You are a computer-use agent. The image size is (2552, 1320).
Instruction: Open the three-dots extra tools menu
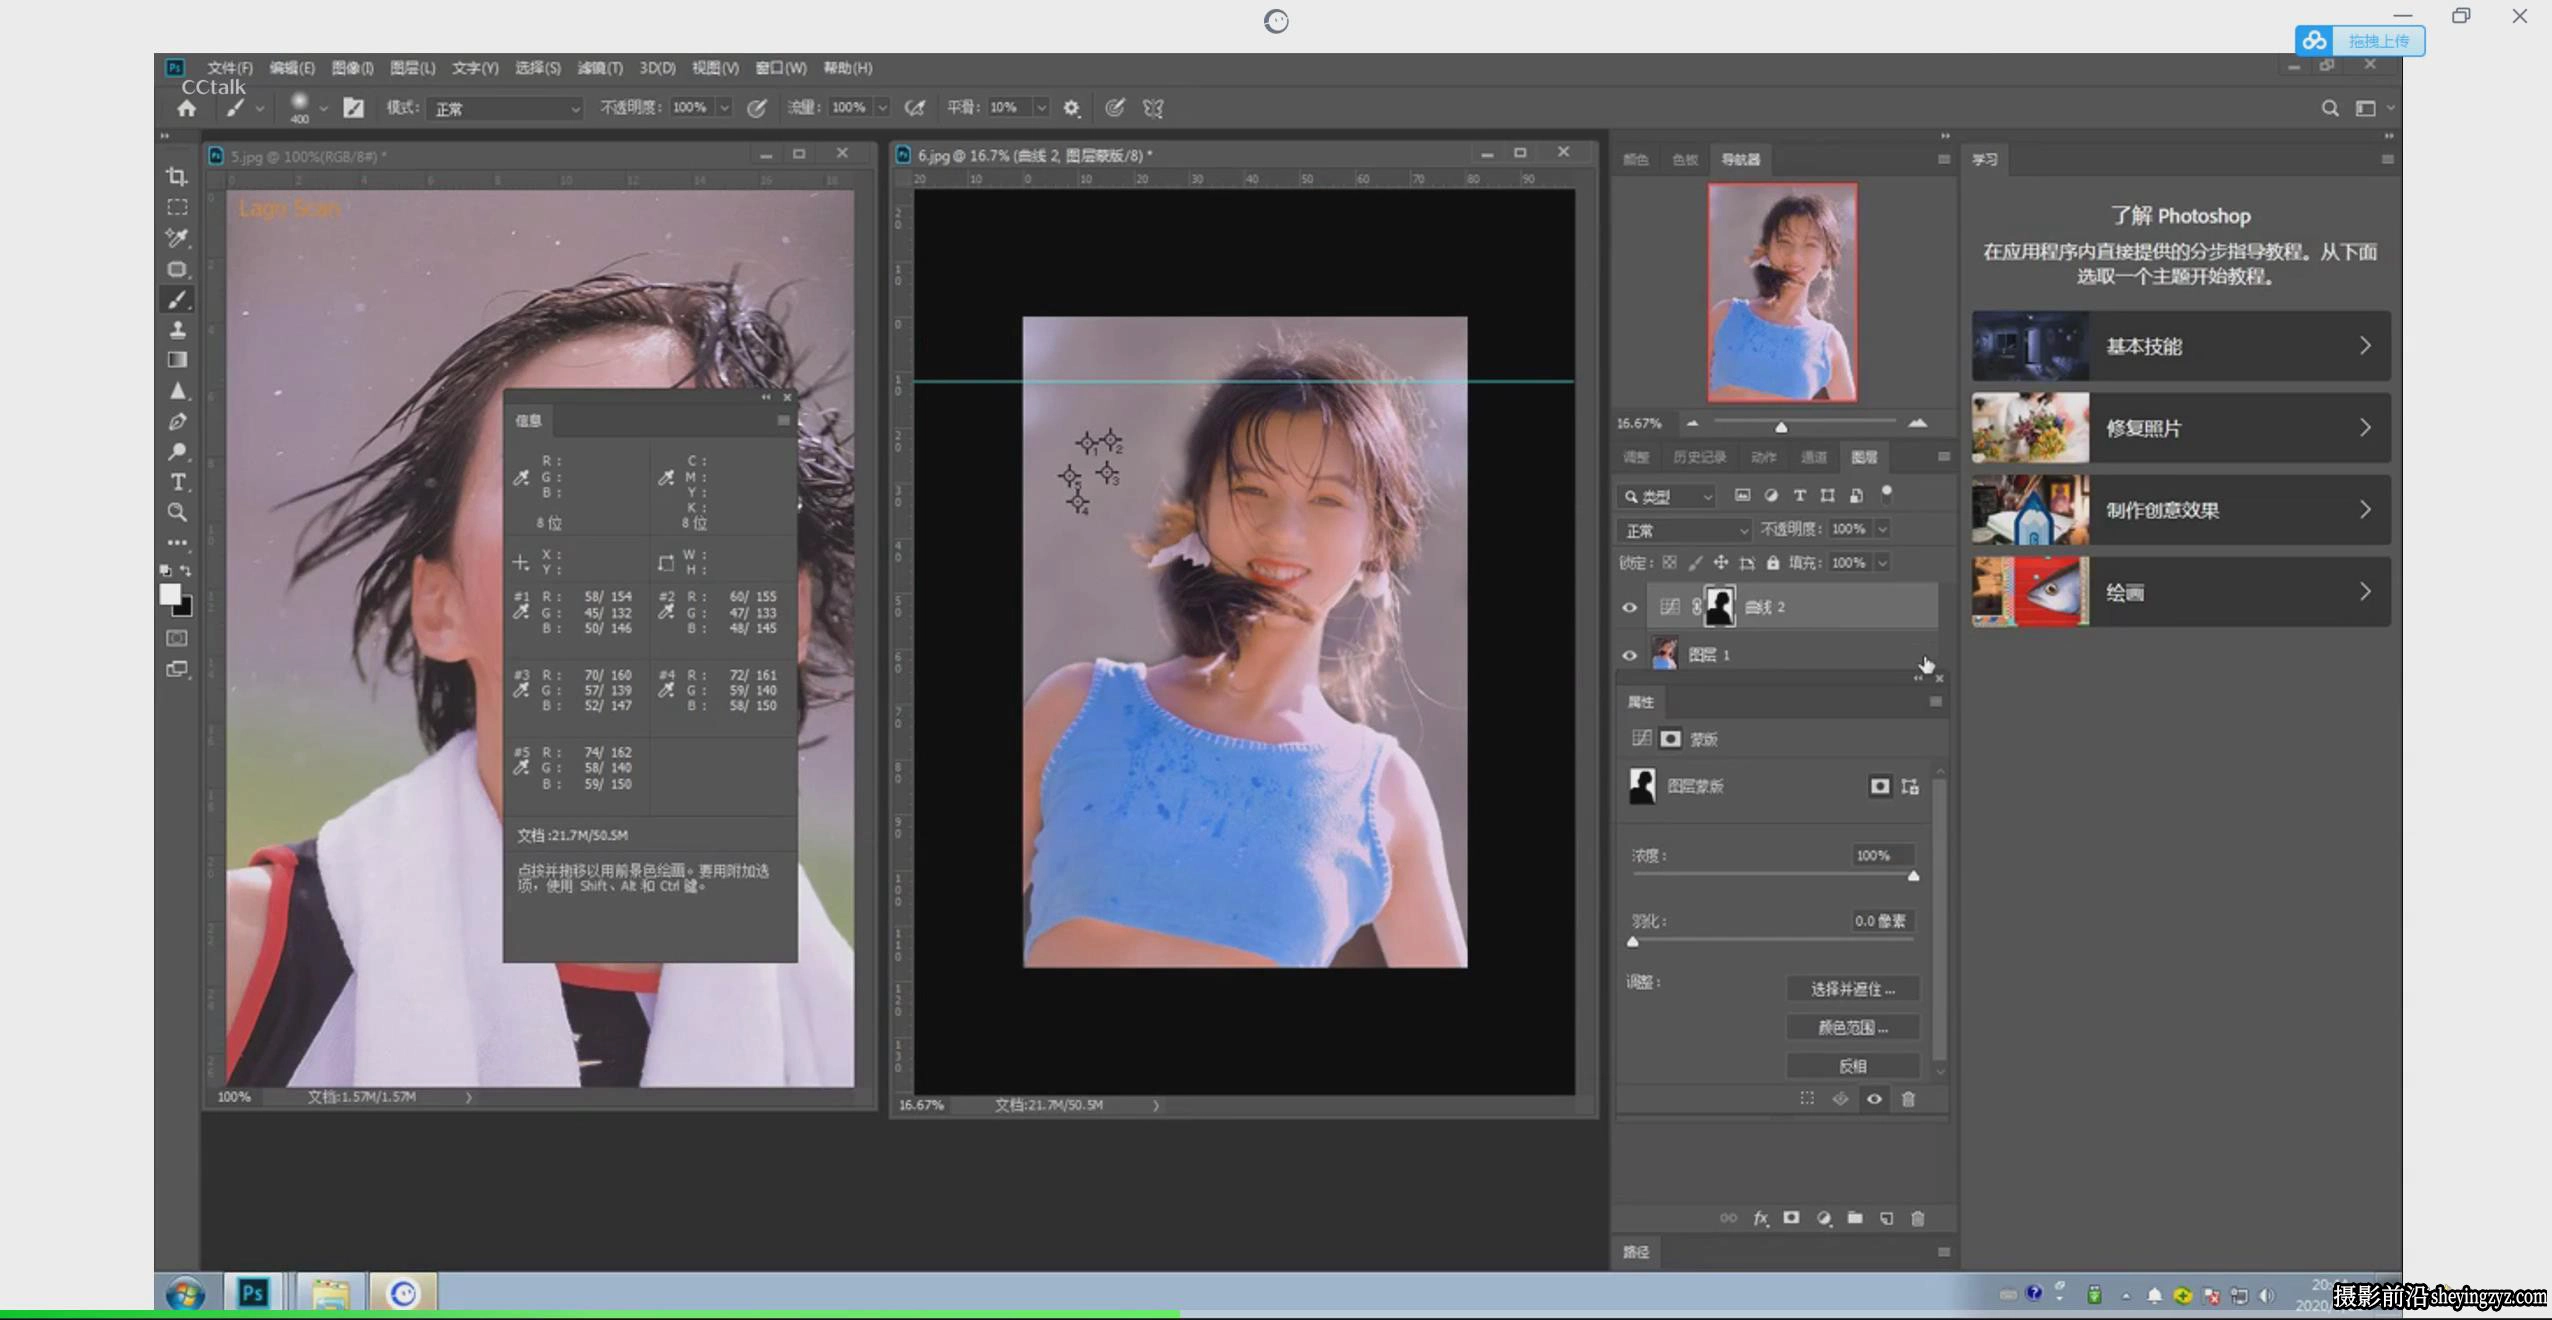click(177, 543)
